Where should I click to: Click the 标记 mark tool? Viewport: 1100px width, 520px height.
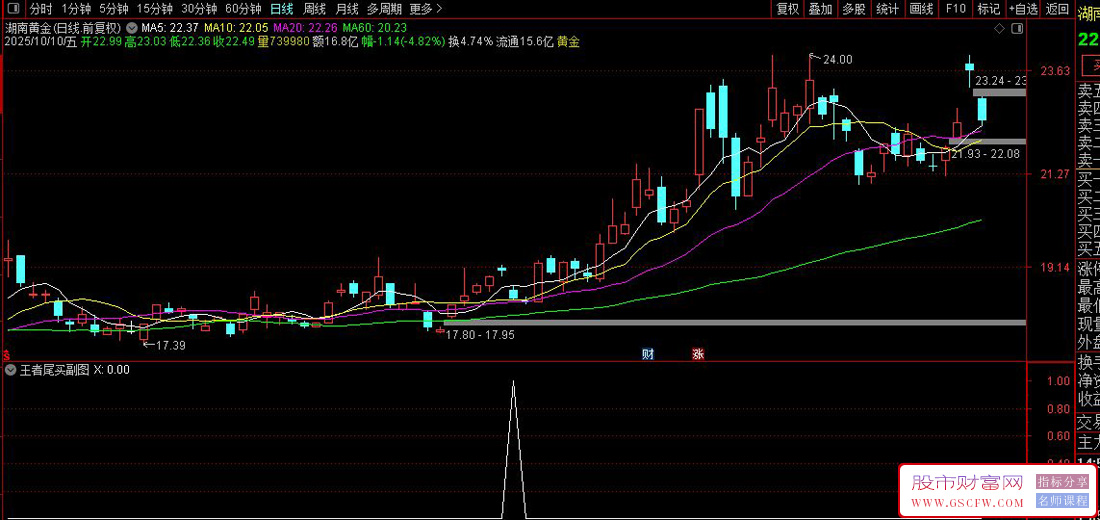[x=988, y=9]
